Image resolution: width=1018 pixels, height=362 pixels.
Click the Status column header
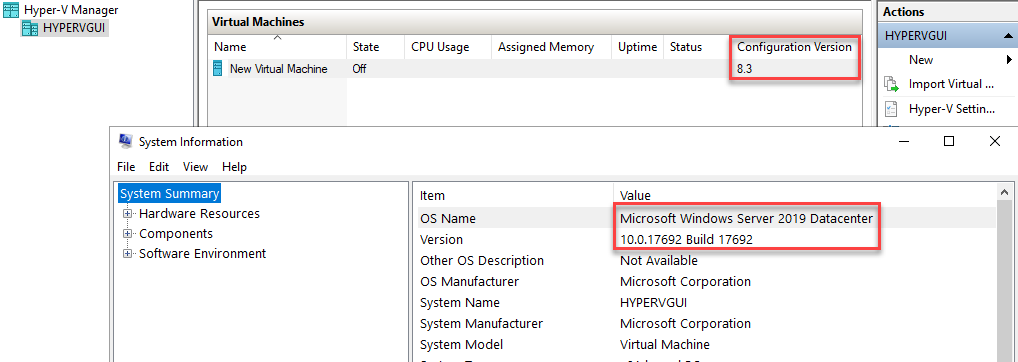[686, 47]
